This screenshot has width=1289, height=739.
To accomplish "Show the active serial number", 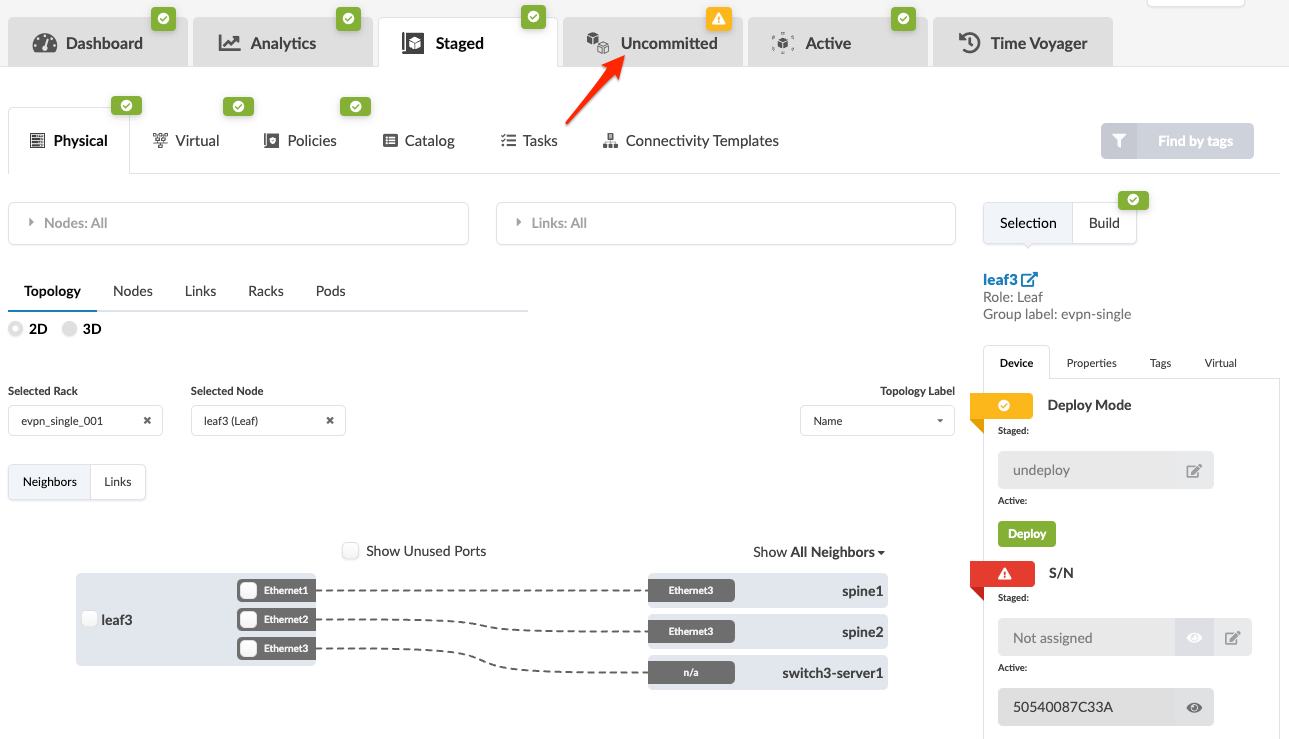I will tap(1194, 708).
